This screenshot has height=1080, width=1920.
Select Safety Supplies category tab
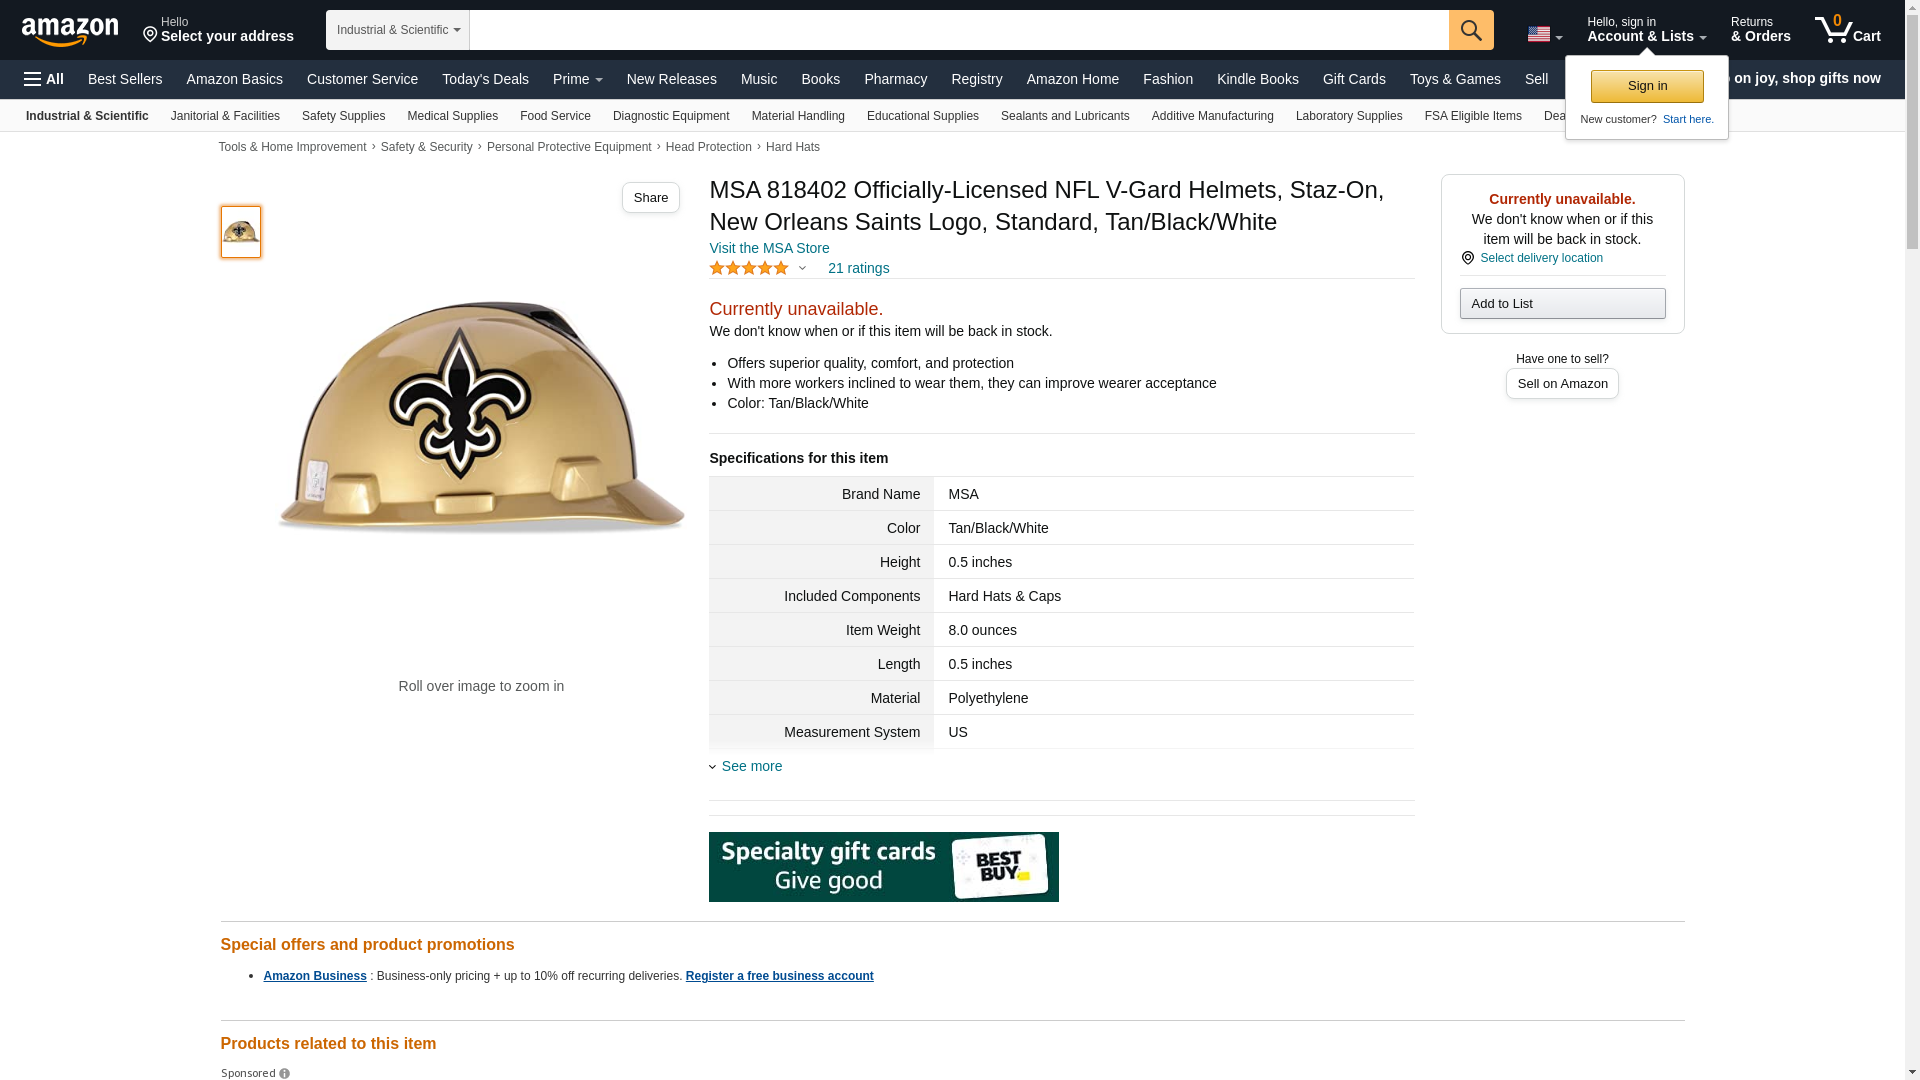point(343,116)
